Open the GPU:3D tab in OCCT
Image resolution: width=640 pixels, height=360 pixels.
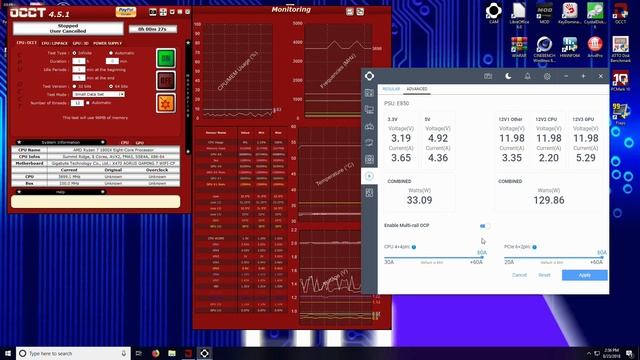(80, 43)
